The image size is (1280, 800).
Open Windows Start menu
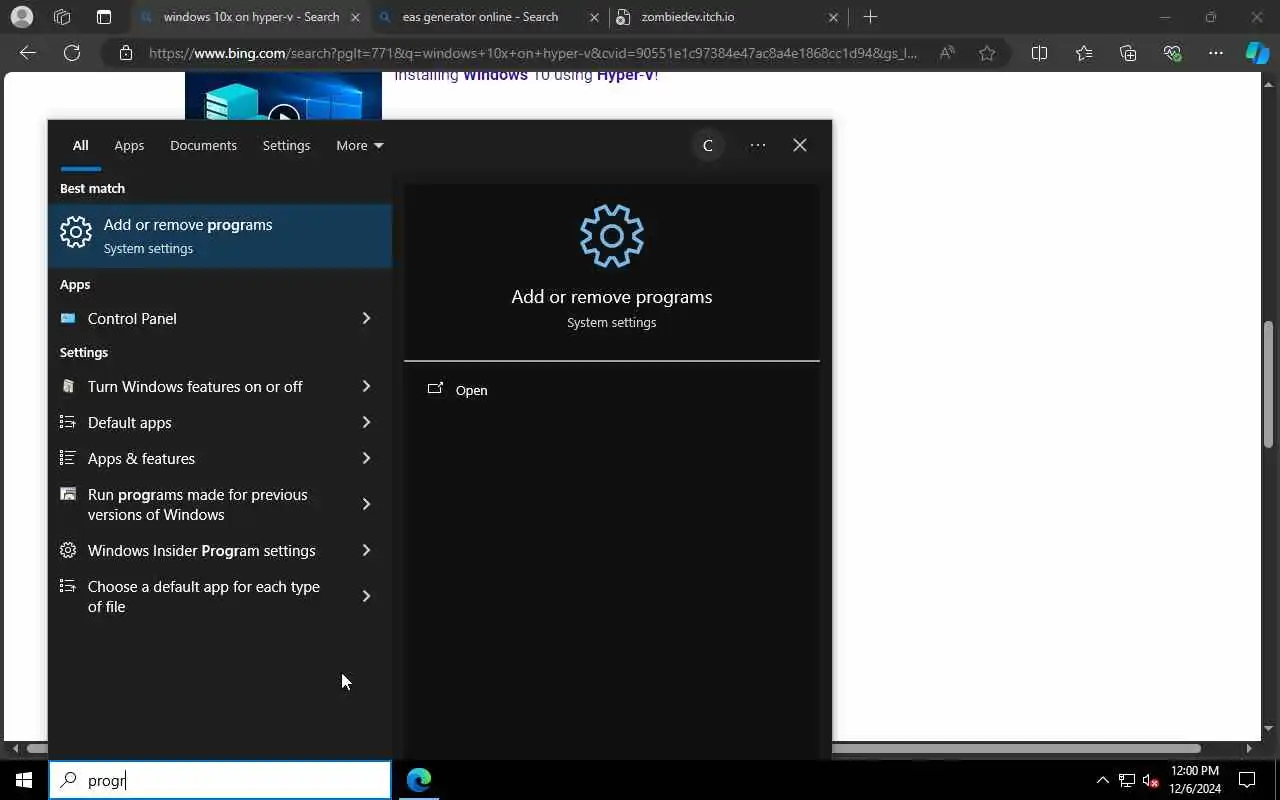pos(24,780)
